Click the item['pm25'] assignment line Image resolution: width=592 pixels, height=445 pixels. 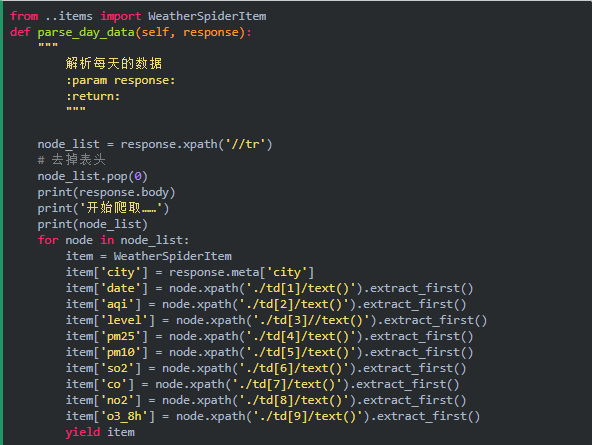[x=270, y=336]
